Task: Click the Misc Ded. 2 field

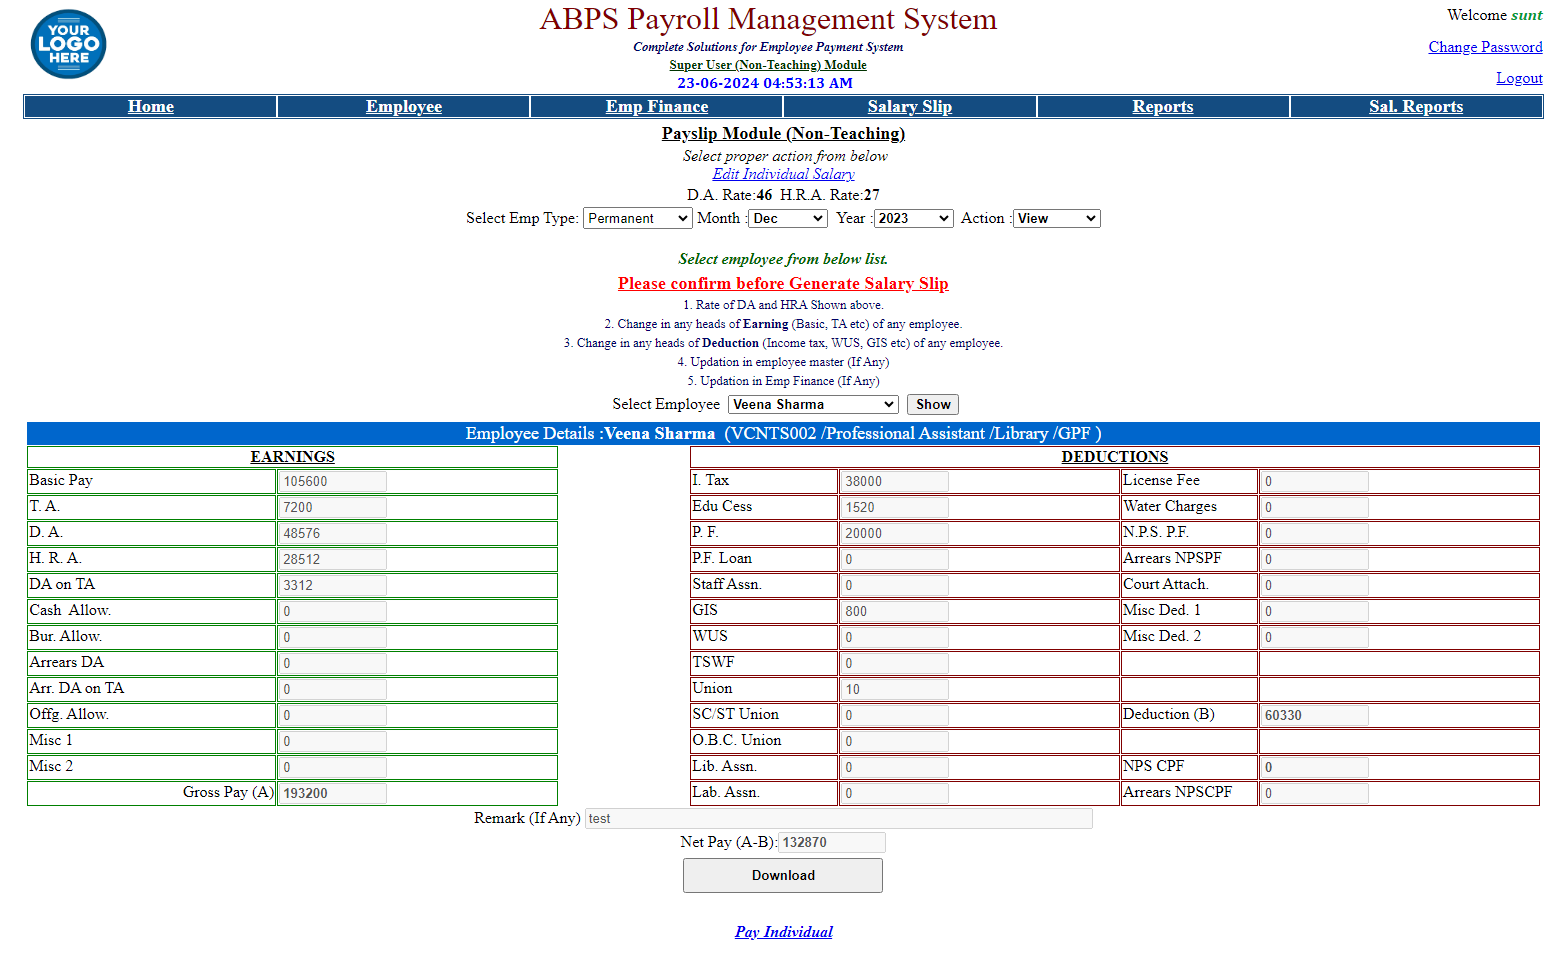Action: tap(1314, 637)
